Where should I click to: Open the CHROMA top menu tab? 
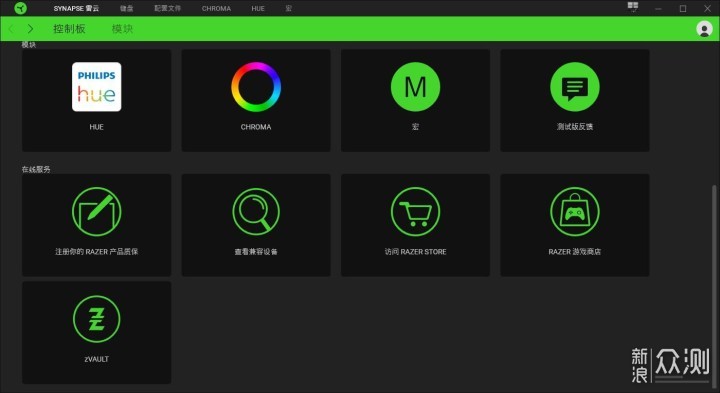coord(216,8)
